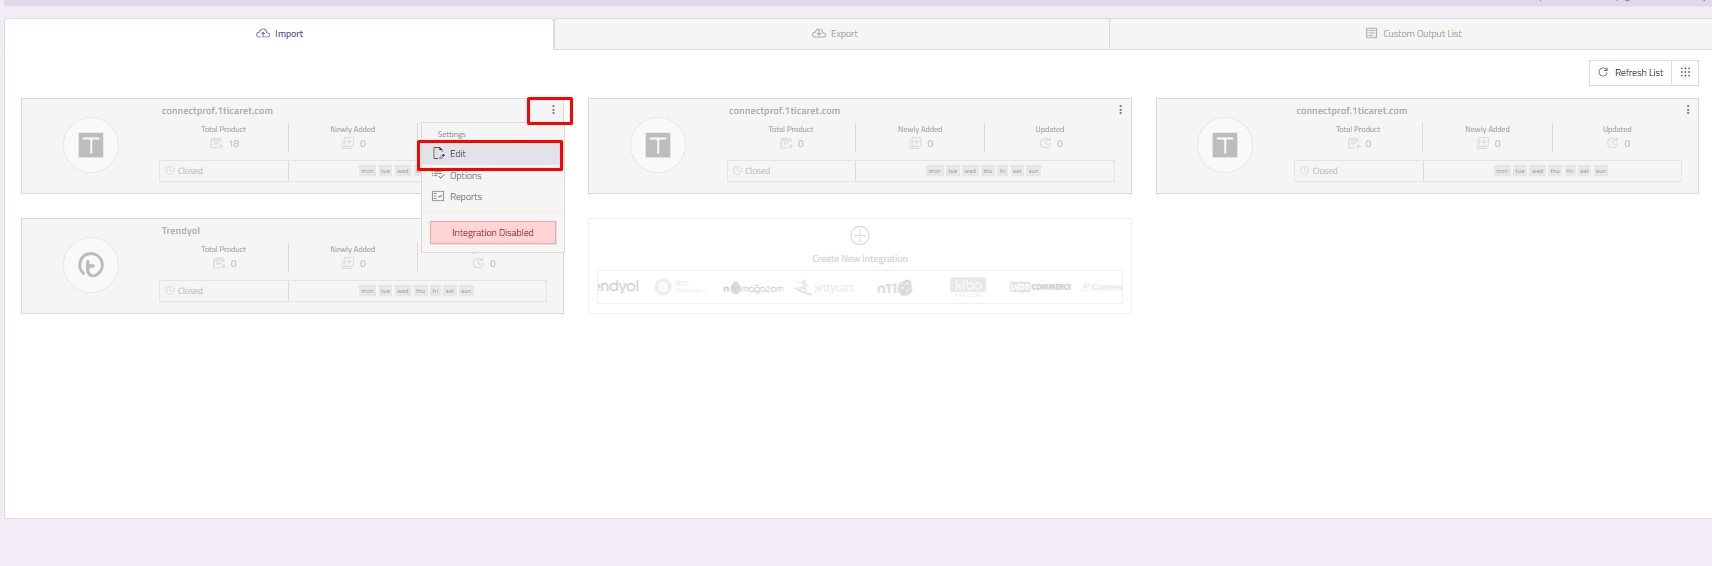Open three-dot menu on the middle card
Viewport: 1712px width, 566px height.
coord(1120,110)
